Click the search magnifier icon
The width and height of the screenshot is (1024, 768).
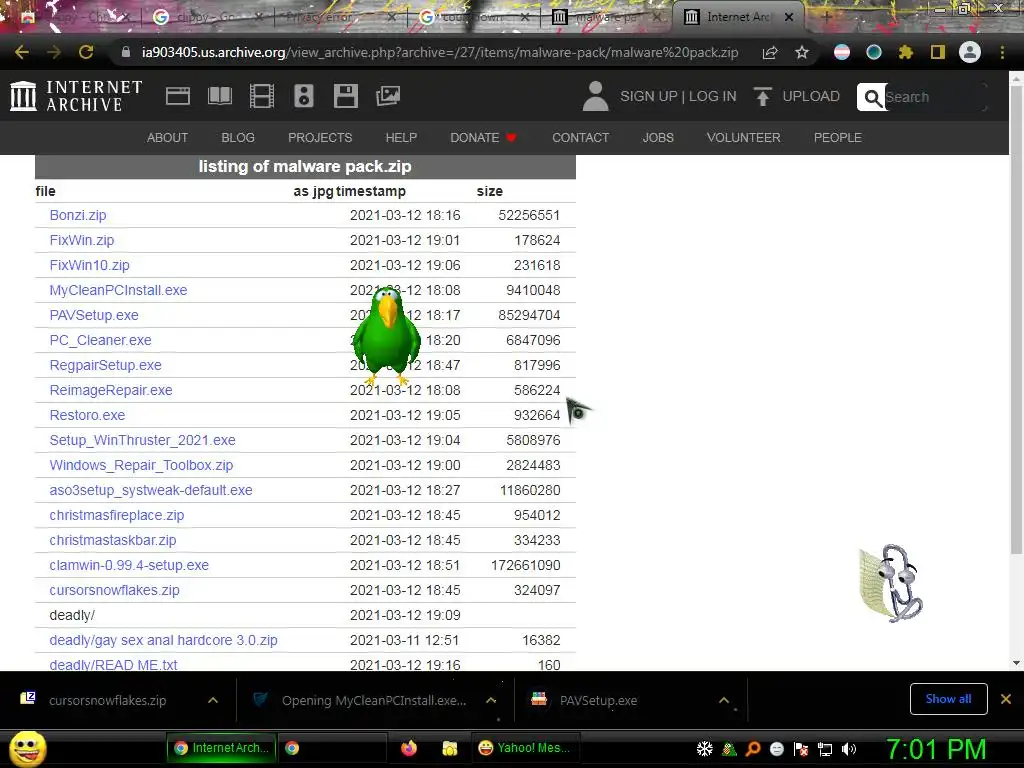[872, 97]
